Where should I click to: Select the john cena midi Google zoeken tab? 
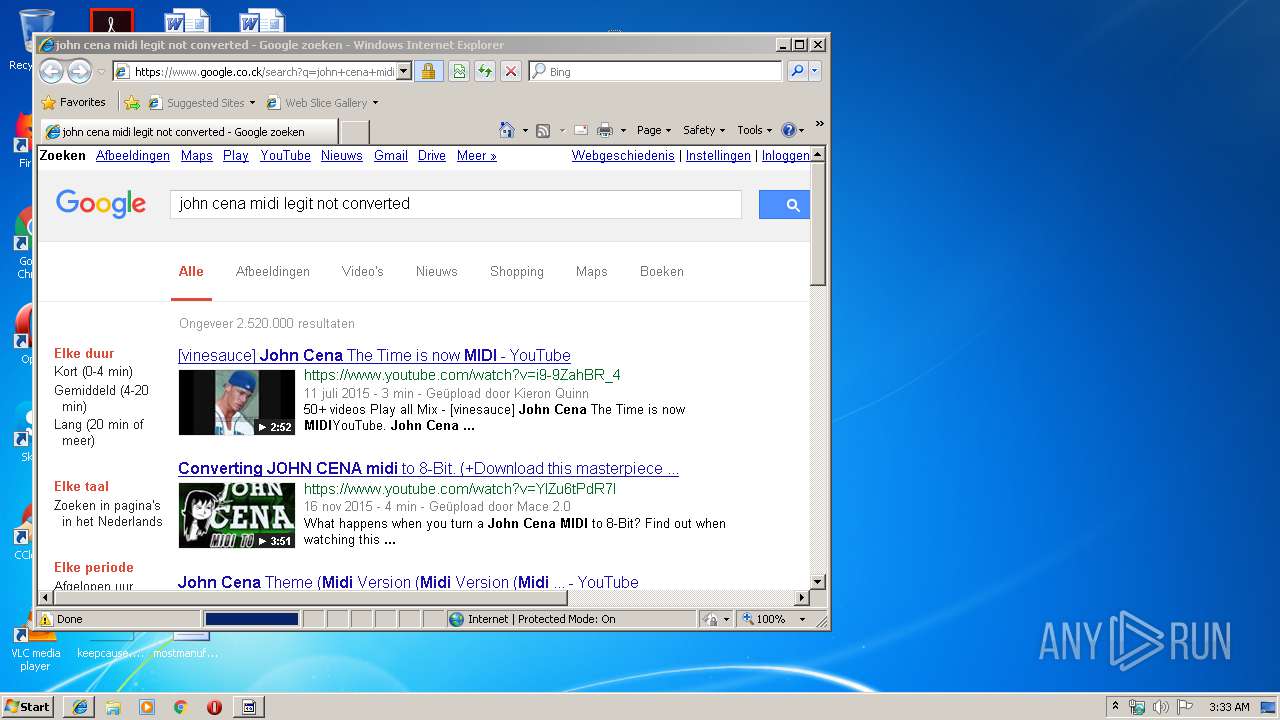click(x=187, y=132)
